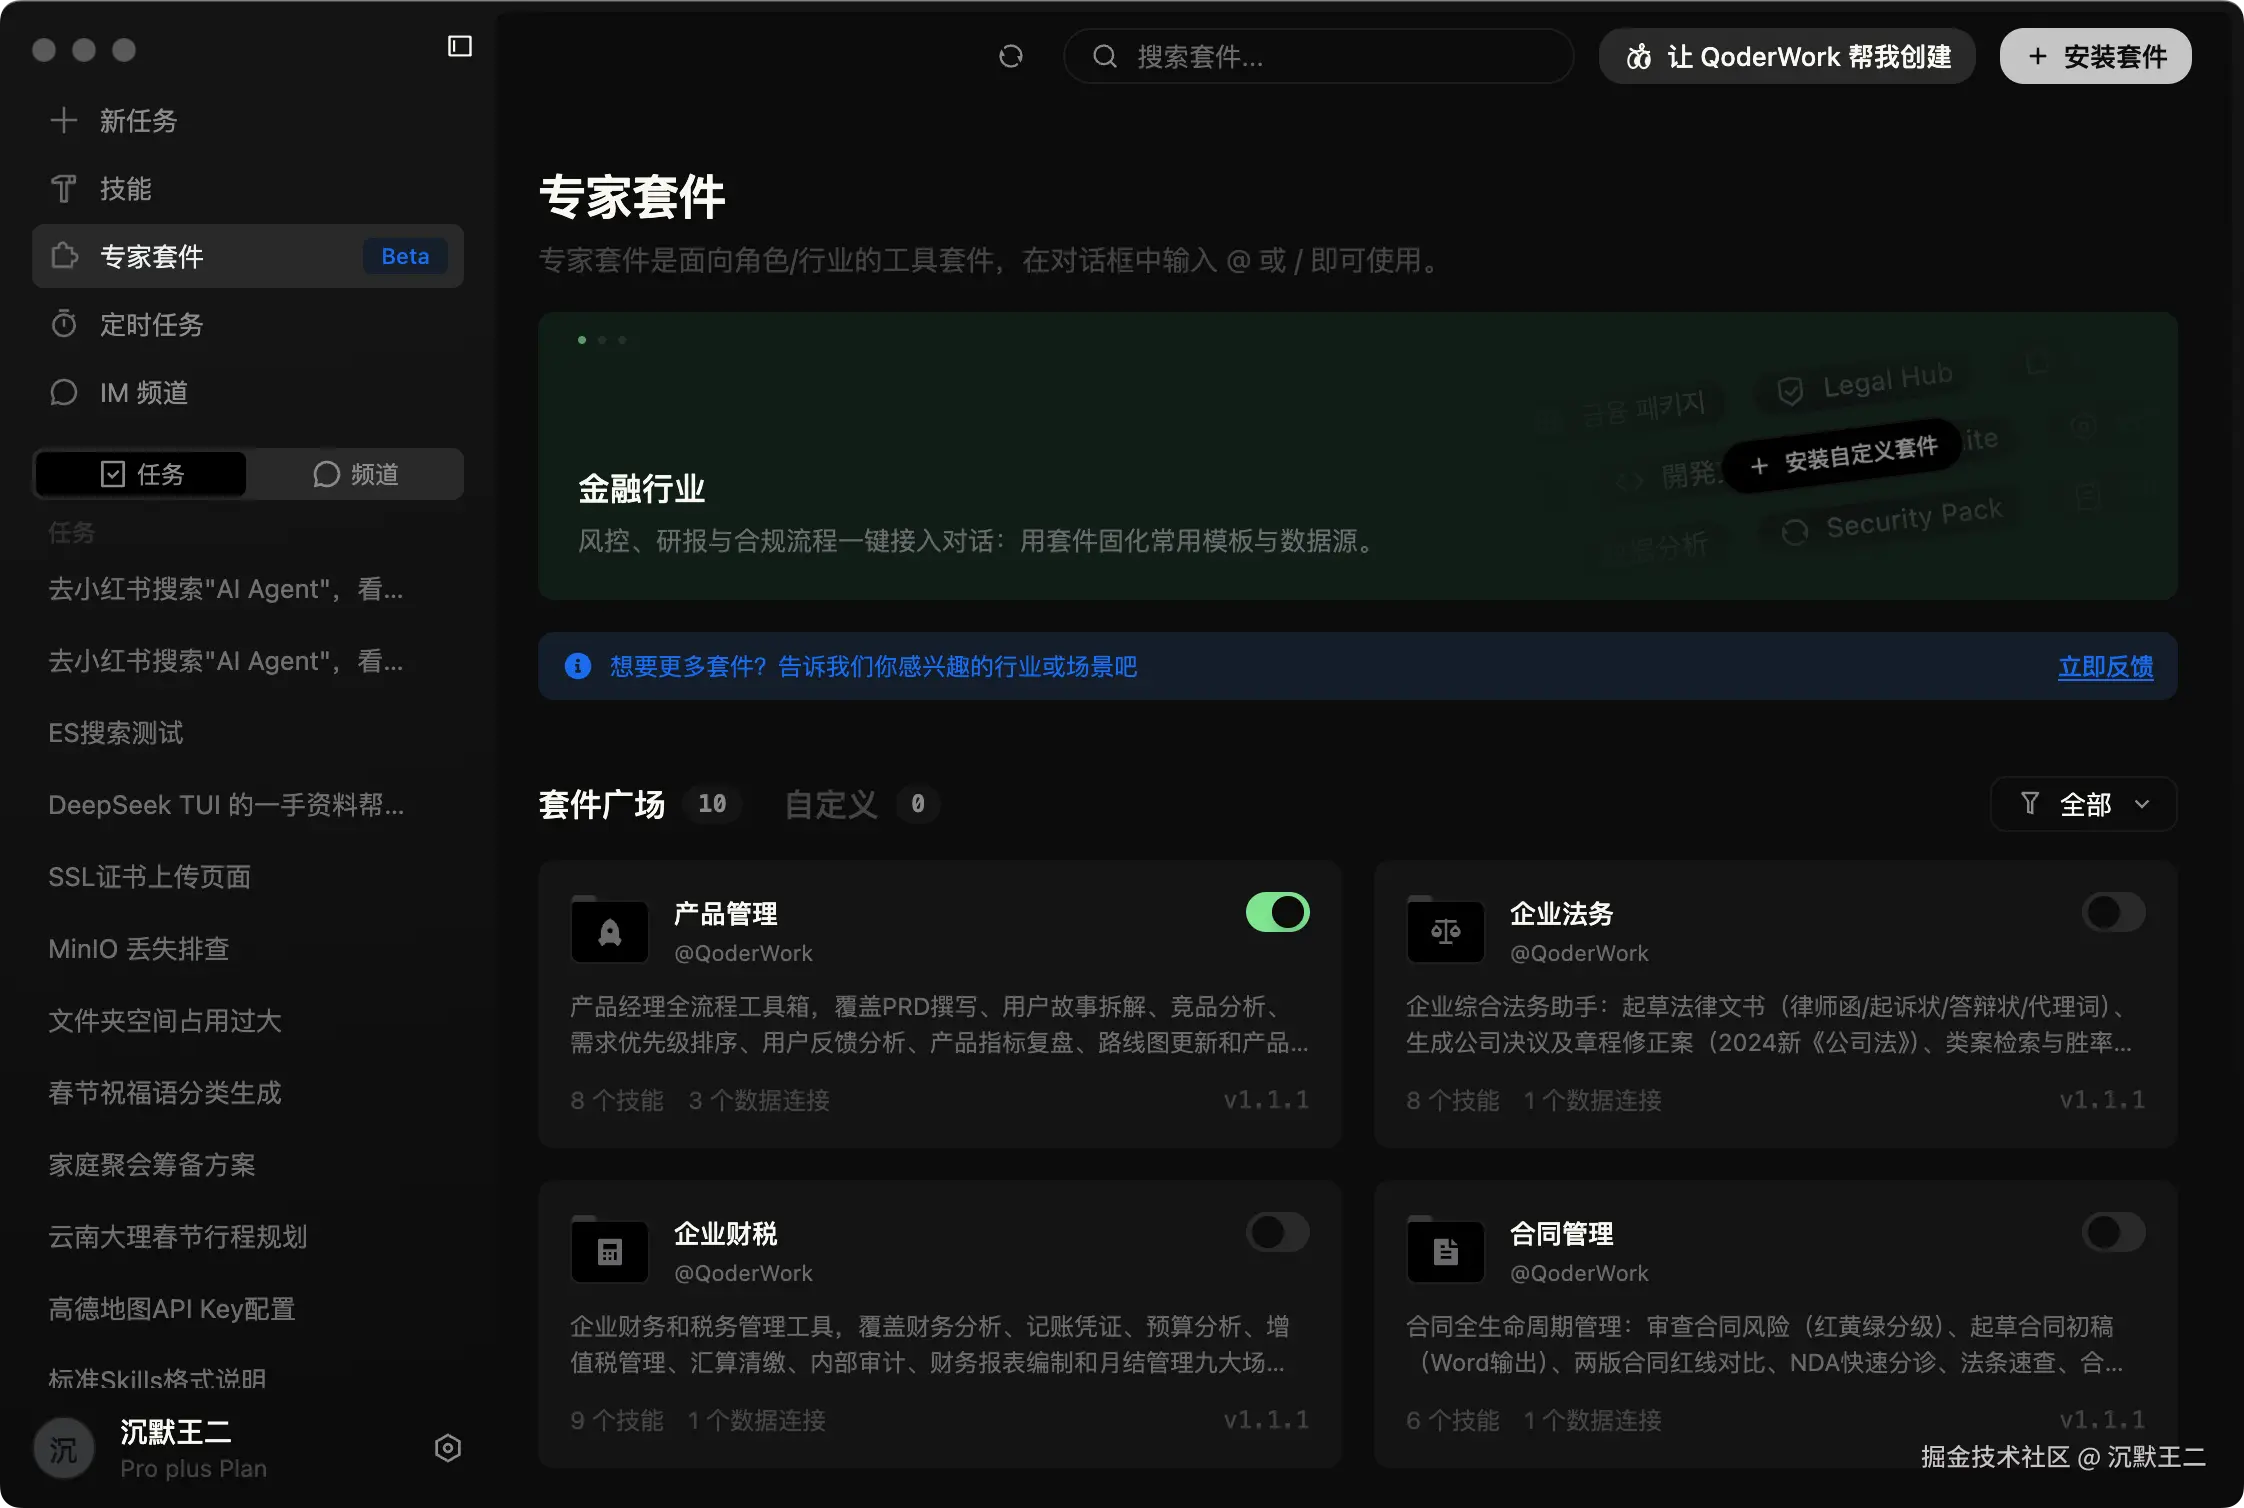
Task: Click the first carousel dot in banner
Action: point(582,340)
